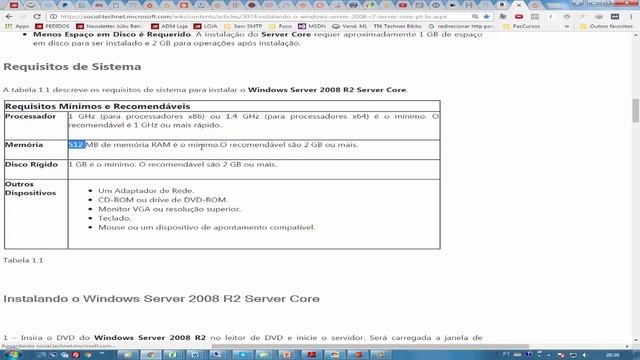Image resolution: width=640 pixels, height=360 pixels.
Task: Reload the page with the refresh icon
Action: 37,17
